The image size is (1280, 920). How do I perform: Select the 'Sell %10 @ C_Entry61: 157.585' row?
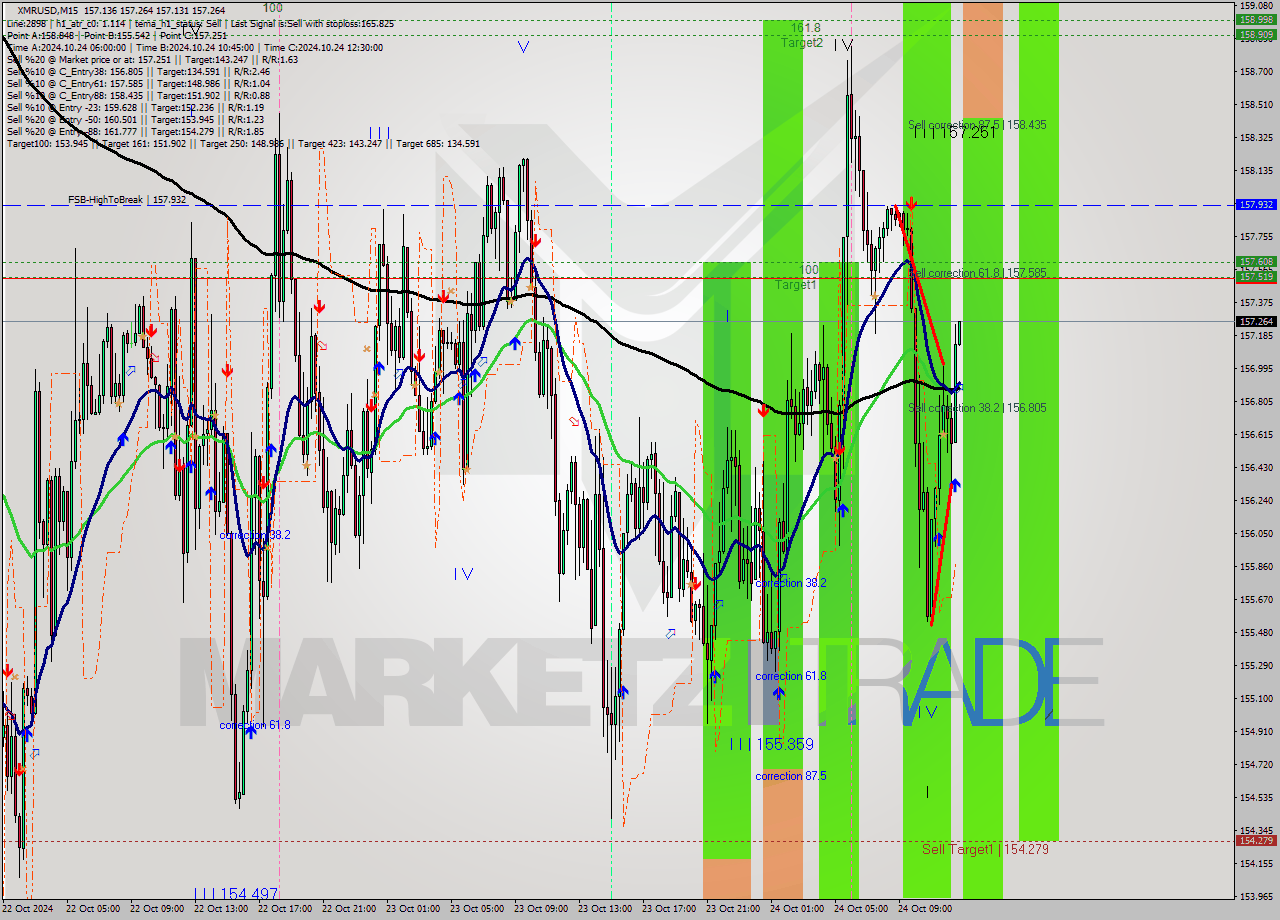tap(138, 83)
